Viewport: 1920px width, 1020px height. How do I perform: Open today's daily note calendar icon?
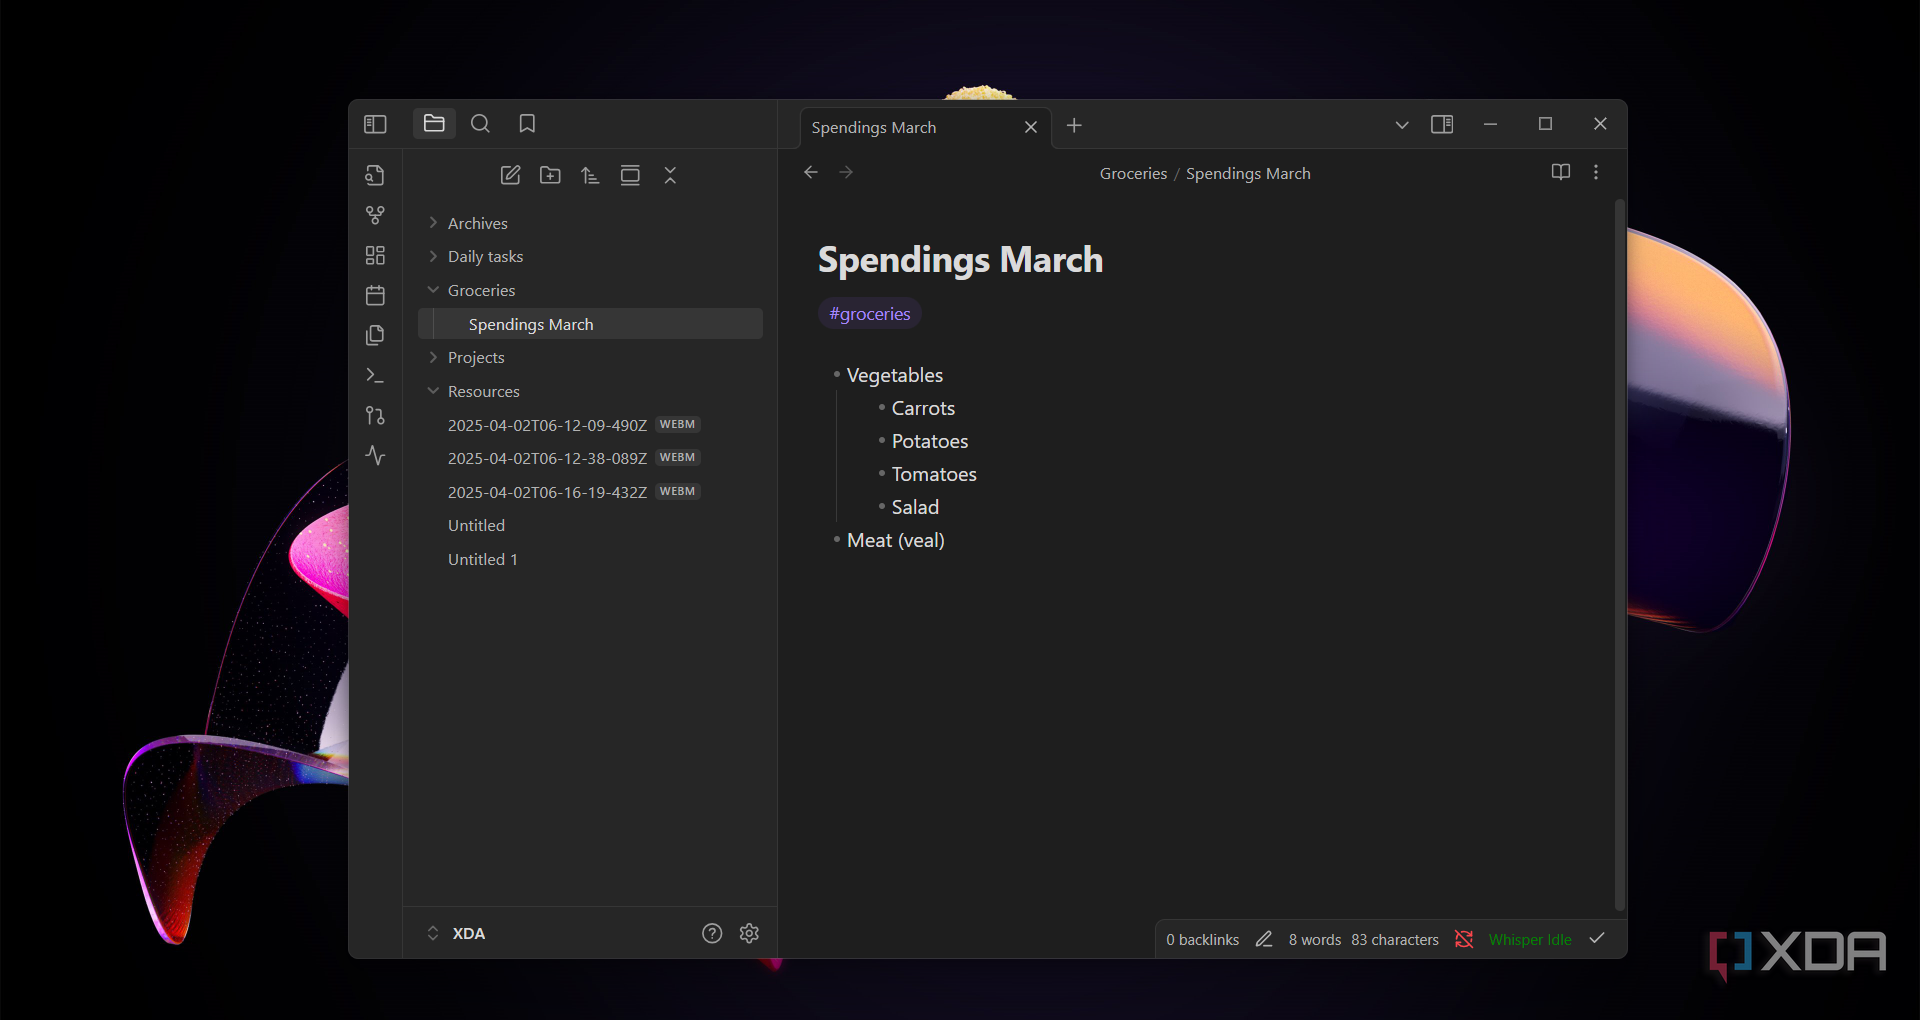(x=375, y=295)
